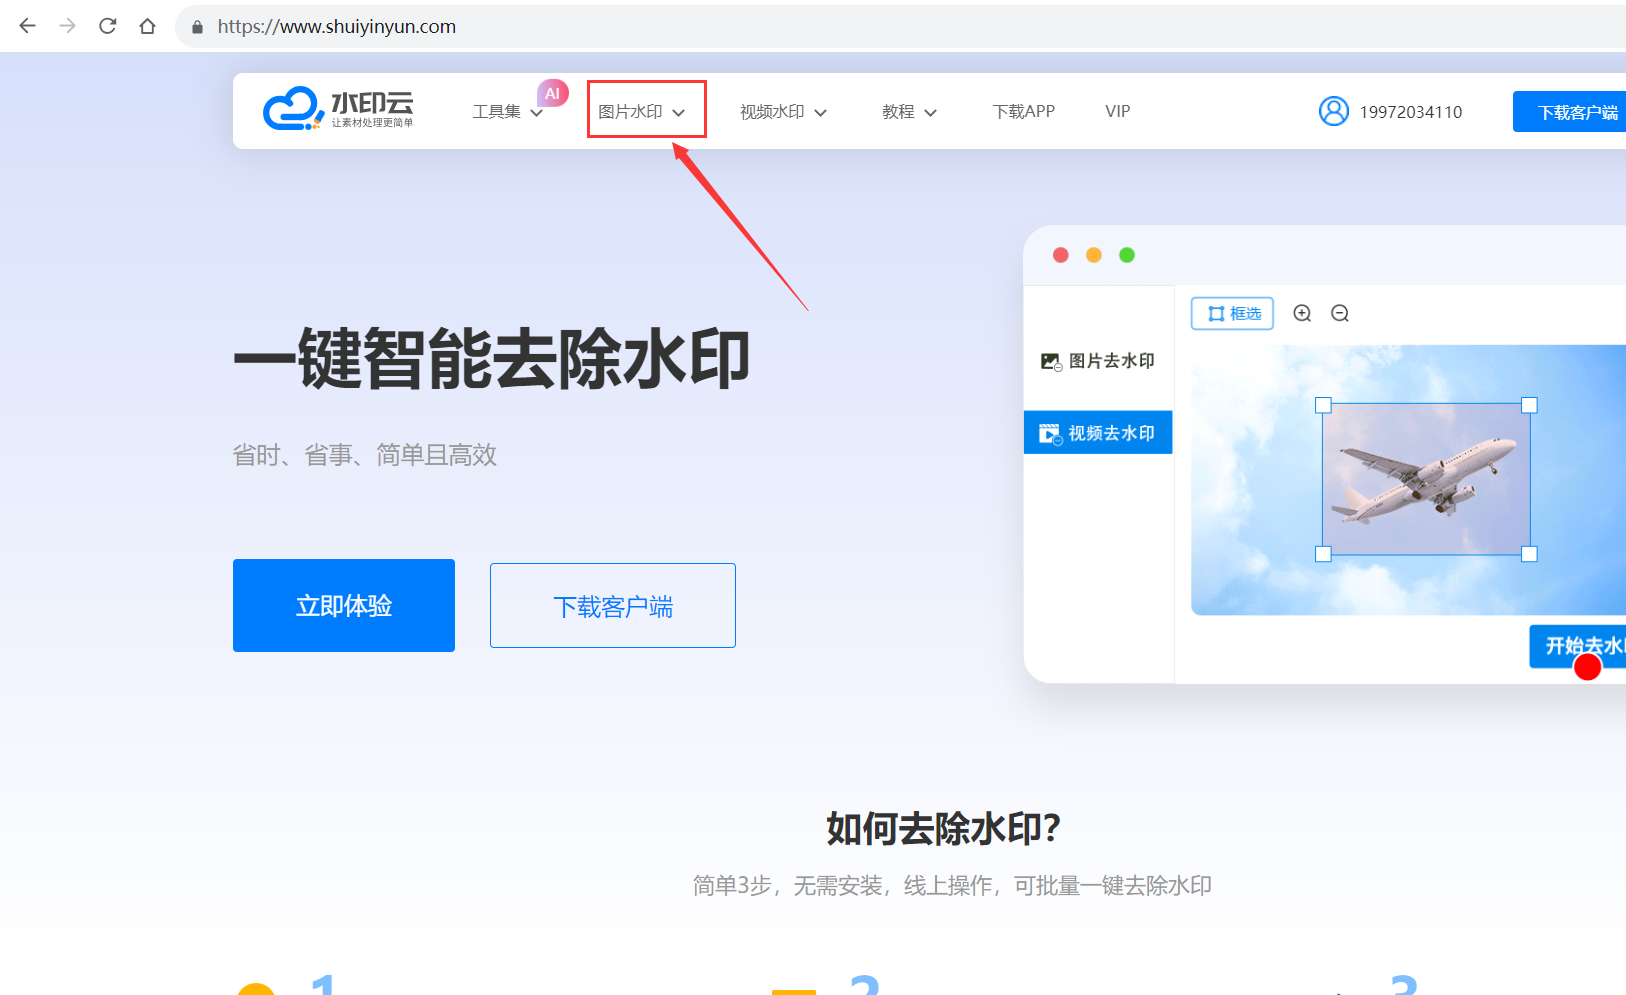Open the browser home icon

pyautogui.click(x=148, y=26)
